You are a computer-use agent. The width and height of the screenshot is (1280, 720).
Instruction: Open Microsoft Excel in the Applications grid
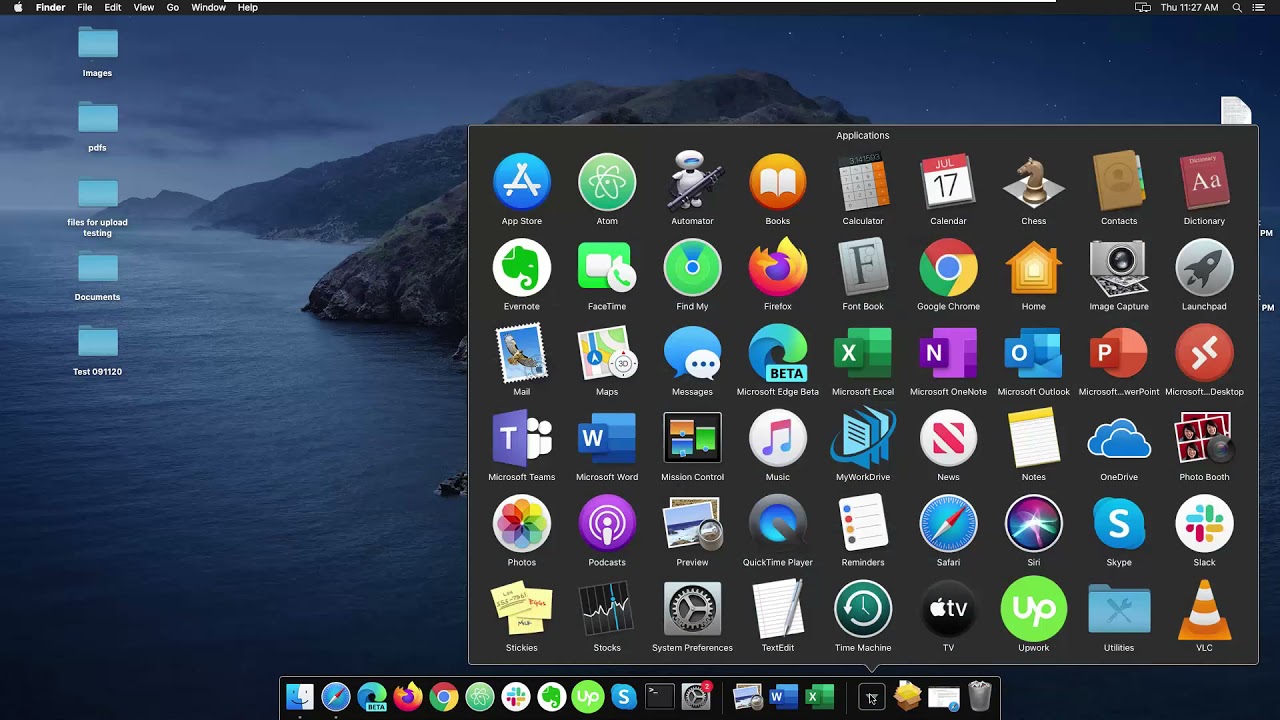coord(863,353)
